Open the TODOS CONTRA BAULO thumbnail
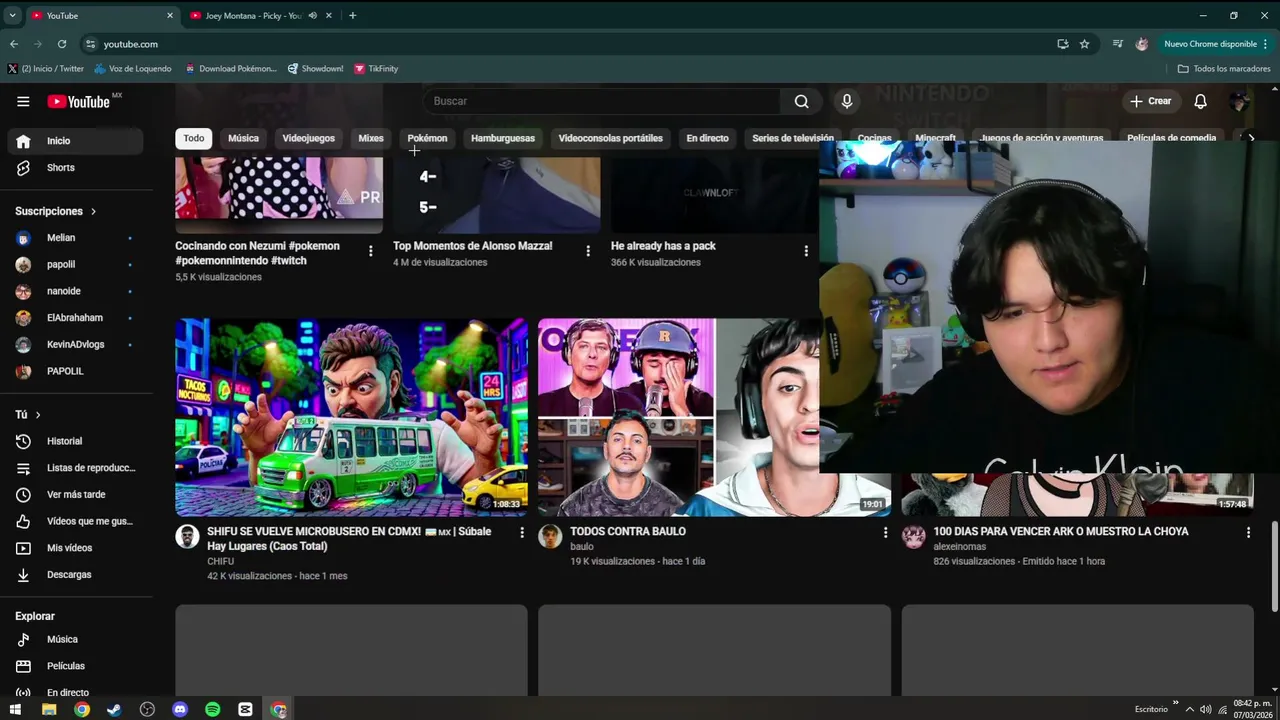The height and width of the screenshot is (720, 1280). [678, 417]
